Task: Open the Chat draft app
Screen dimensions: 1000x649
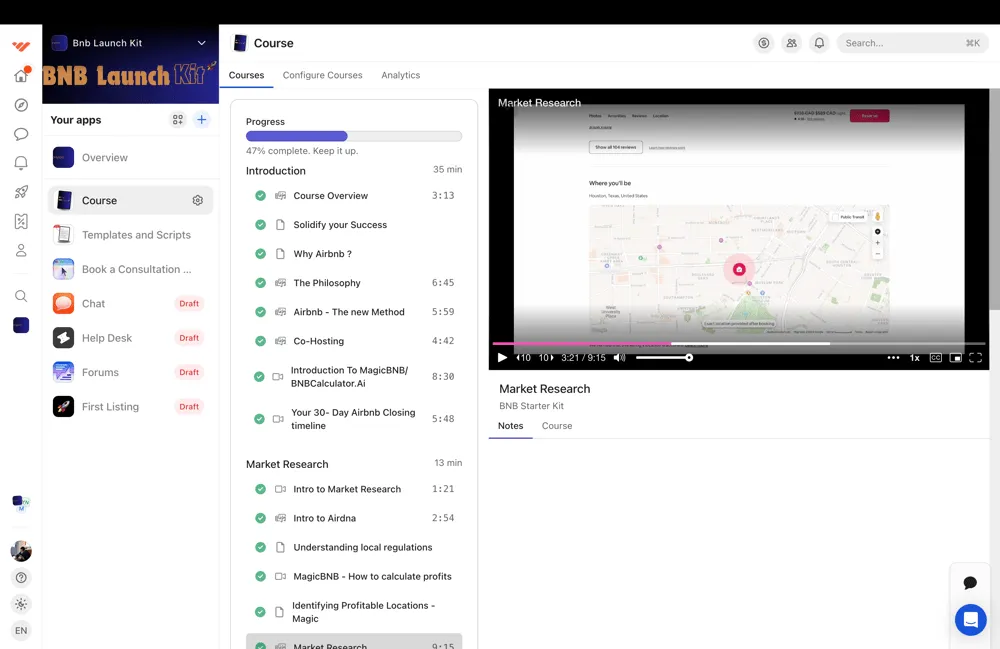Action: click(131, 303)
